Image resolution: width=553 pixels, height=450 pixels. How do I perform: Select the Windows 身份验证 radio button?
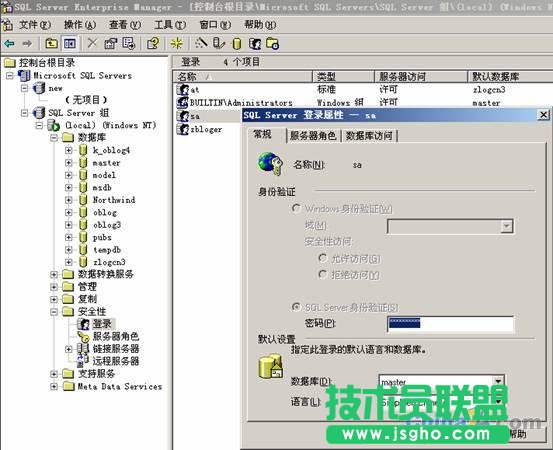tap(296, 208)
